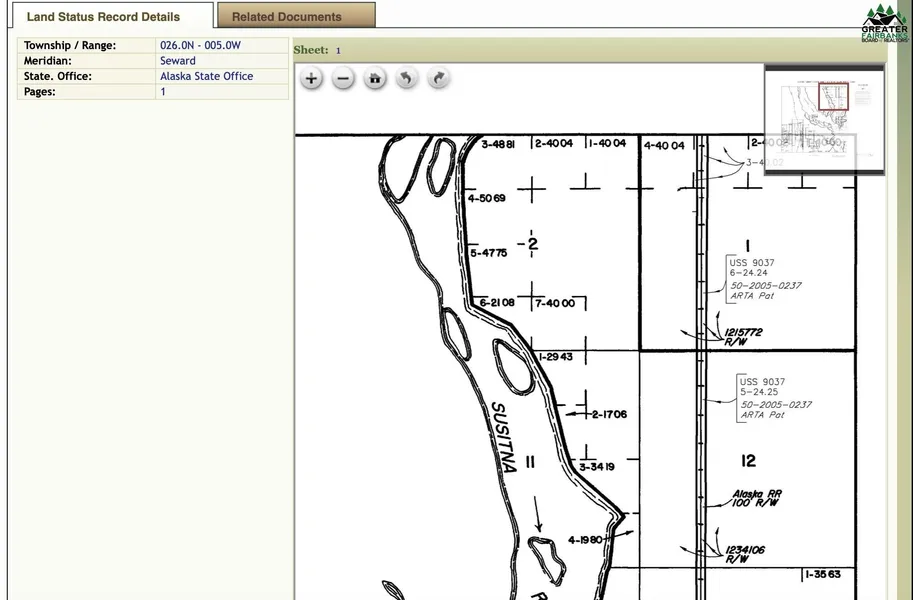Click the upper USS 9037 survey annotation

tap(751, 263)
